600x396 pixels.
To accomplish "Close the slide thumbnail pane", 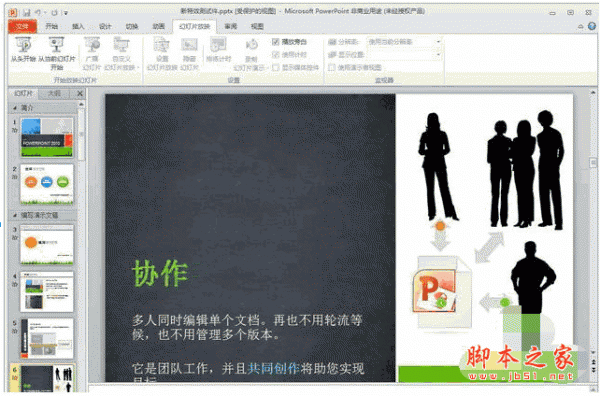I will point(80,93).
